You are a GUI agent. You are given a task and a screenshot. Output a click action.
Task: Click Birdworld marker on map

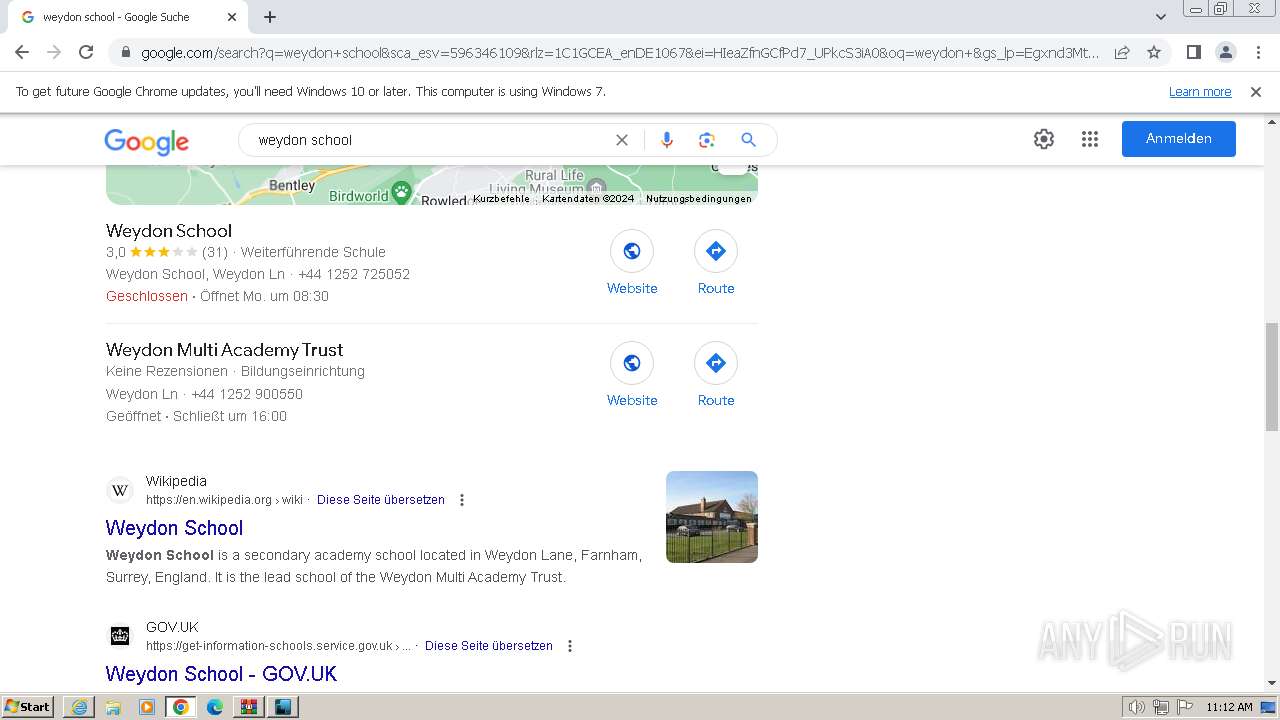[401, 192]
